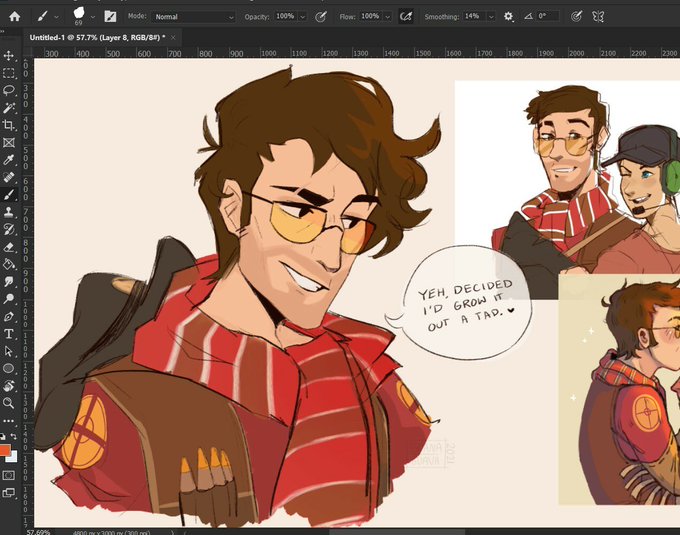
Task: Open the brush tool preset picker
Action: 42,16
